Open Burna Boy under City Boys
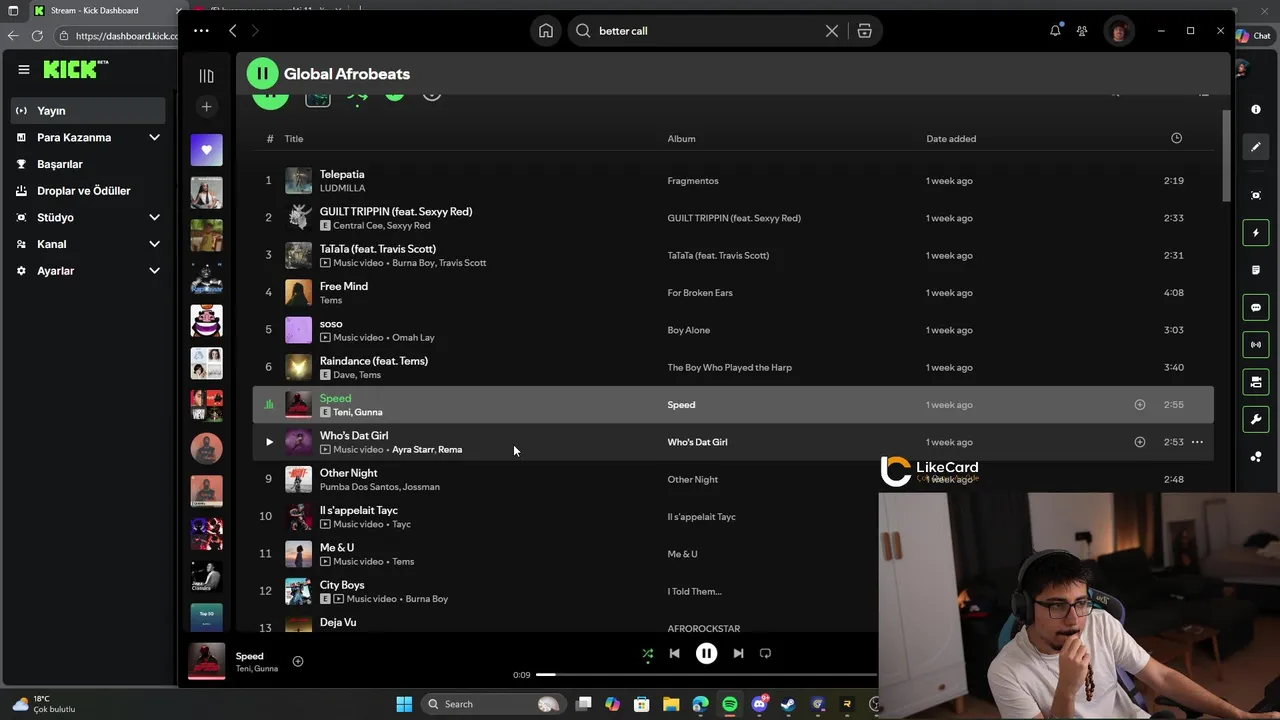The image size is (1280, 720). (x=426, y=599)
